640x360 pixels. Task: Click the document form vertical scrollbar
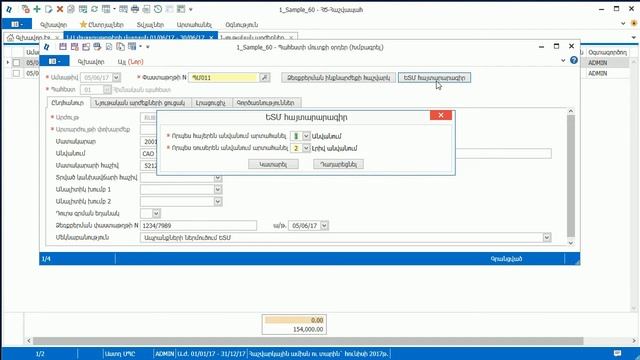tap(571, 176)
